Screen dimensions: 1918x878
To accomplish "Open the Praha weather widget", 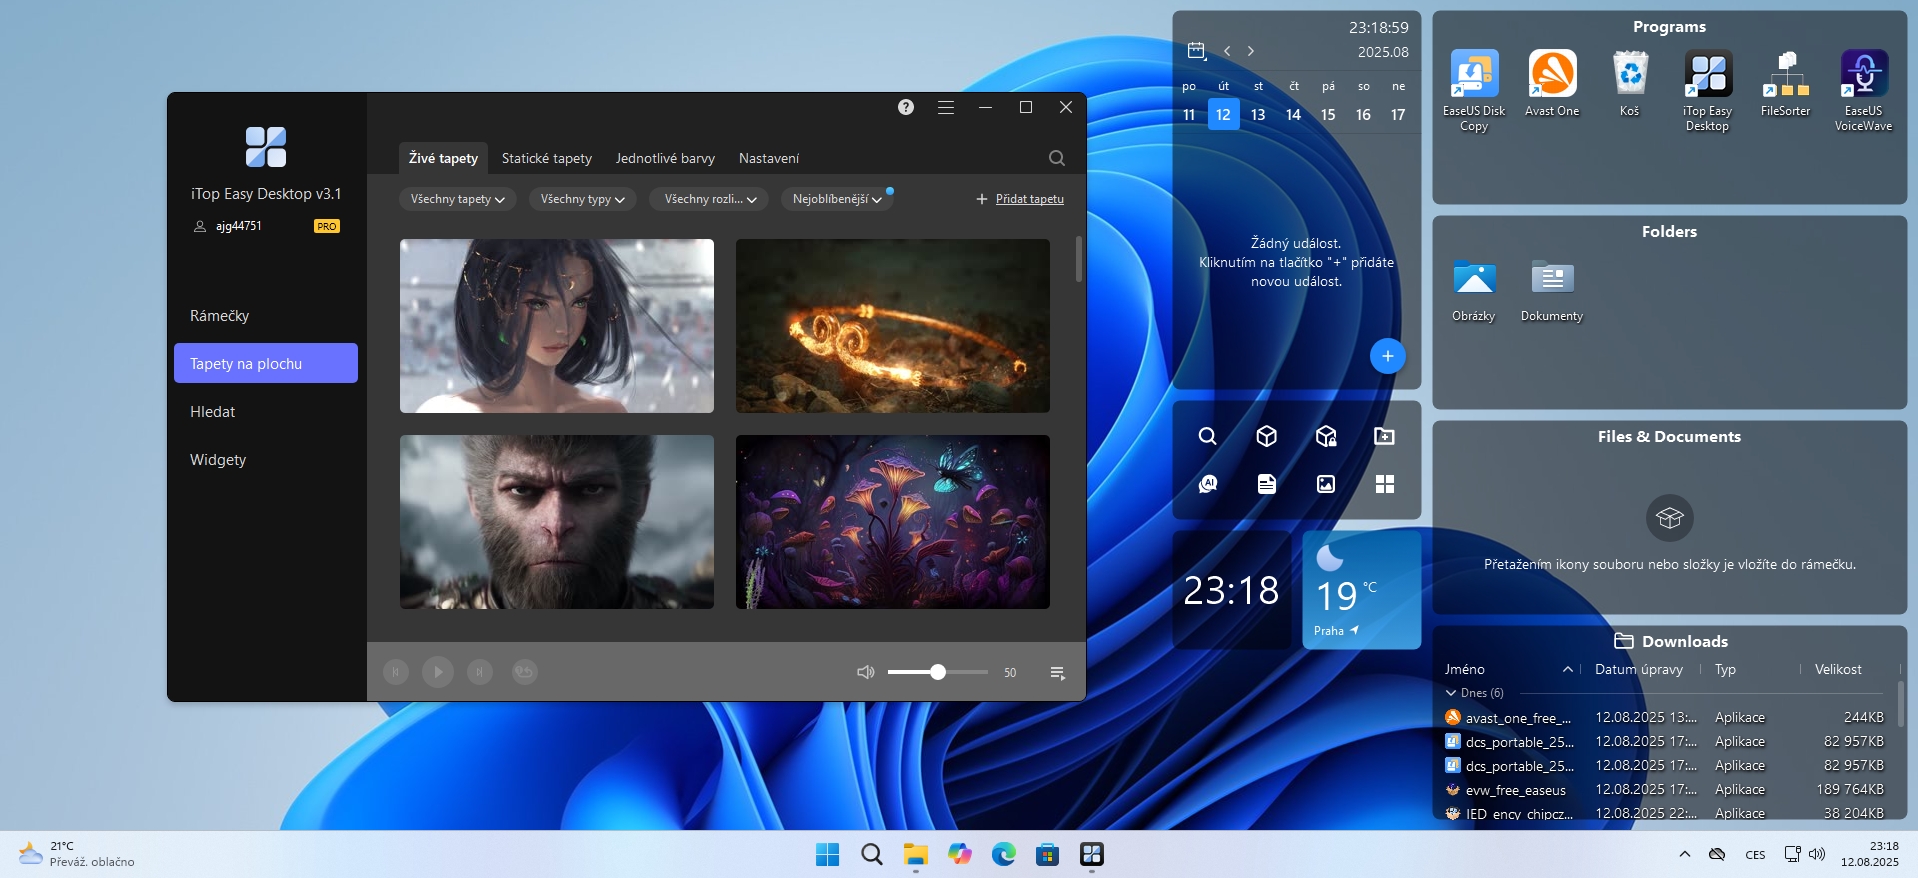I will [x=1362, y=590].
